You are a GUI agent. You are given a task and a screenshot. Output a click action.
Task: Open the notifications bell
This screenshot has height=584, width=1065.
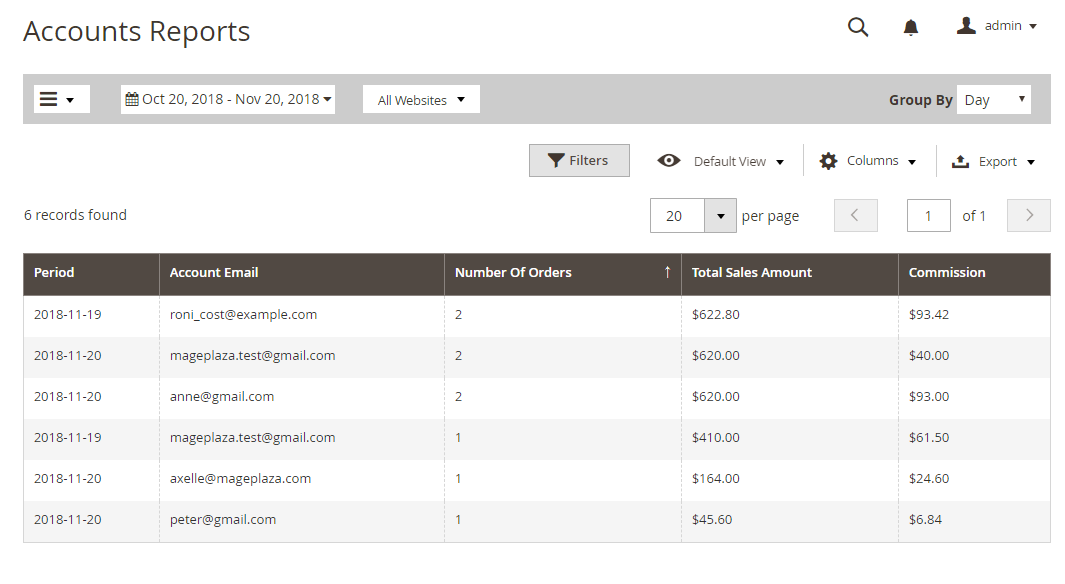coord(911,28)
